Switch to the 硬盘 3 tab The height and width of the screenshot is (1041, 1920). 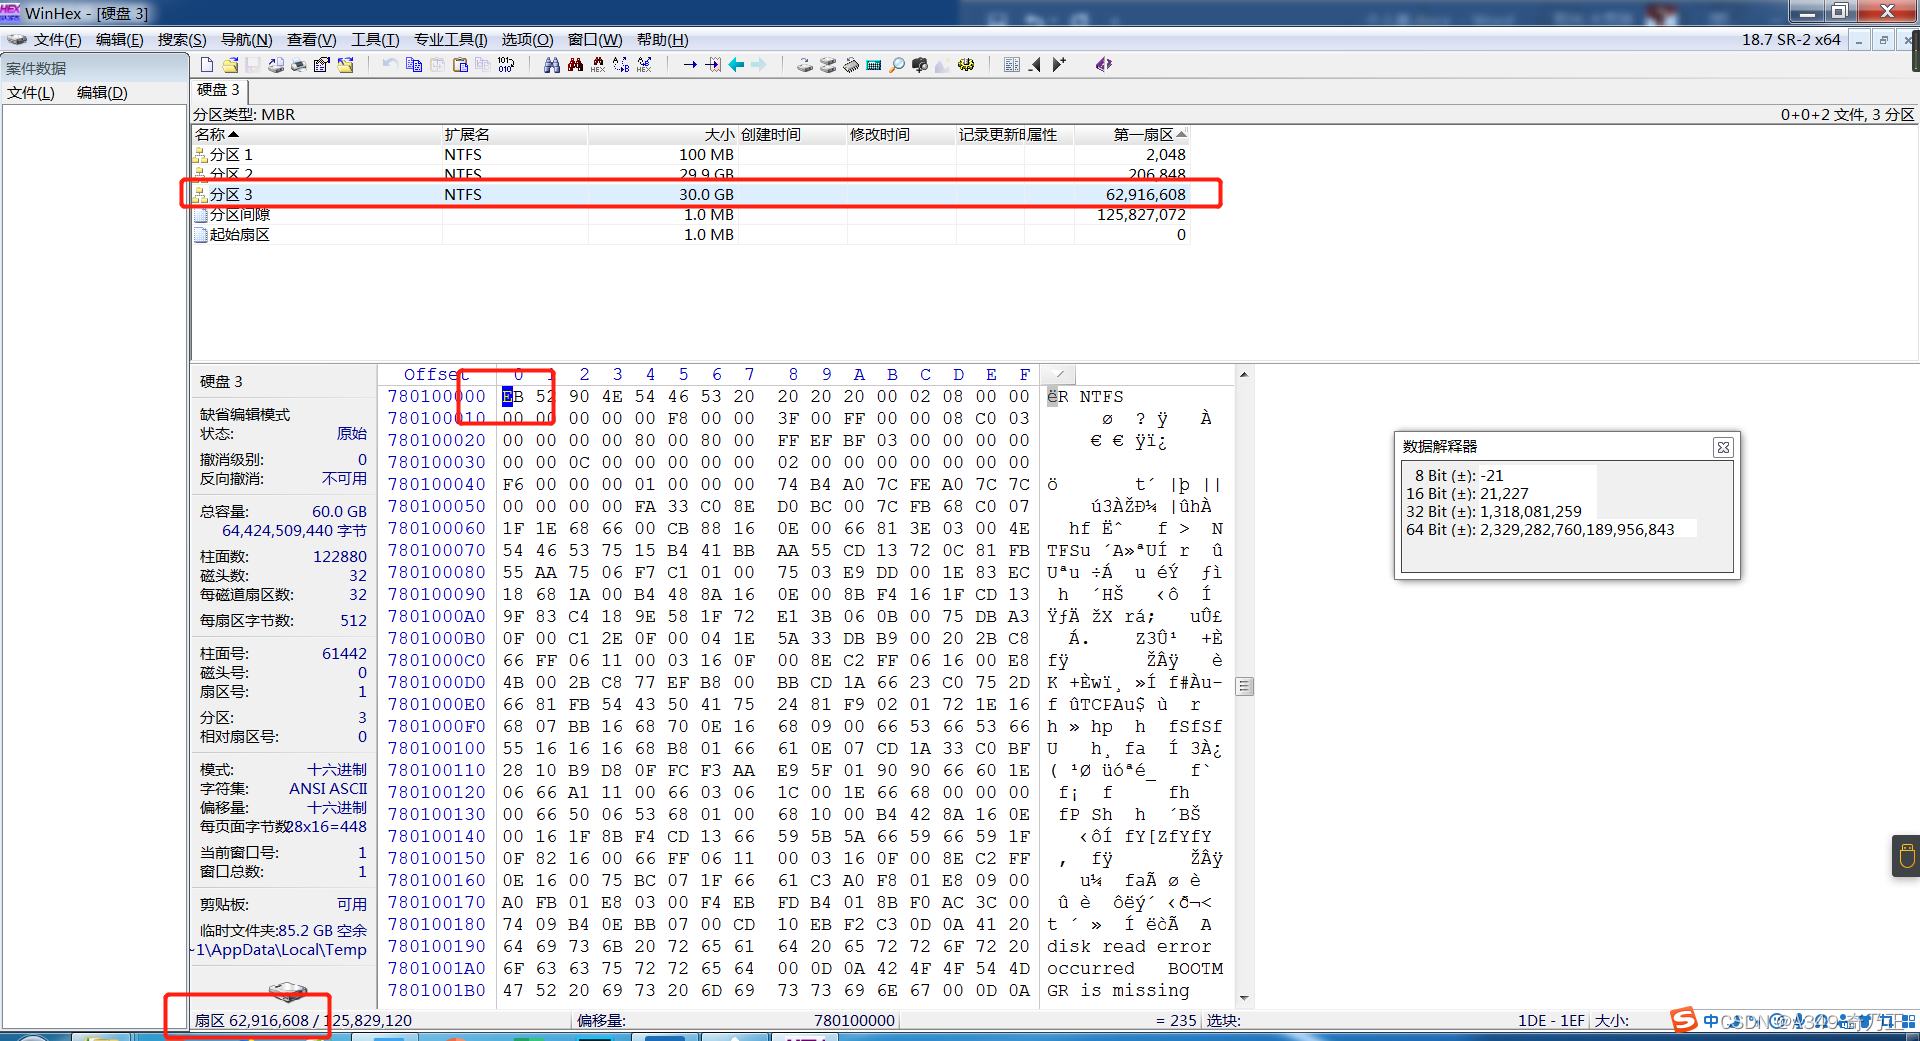point(218,90)
